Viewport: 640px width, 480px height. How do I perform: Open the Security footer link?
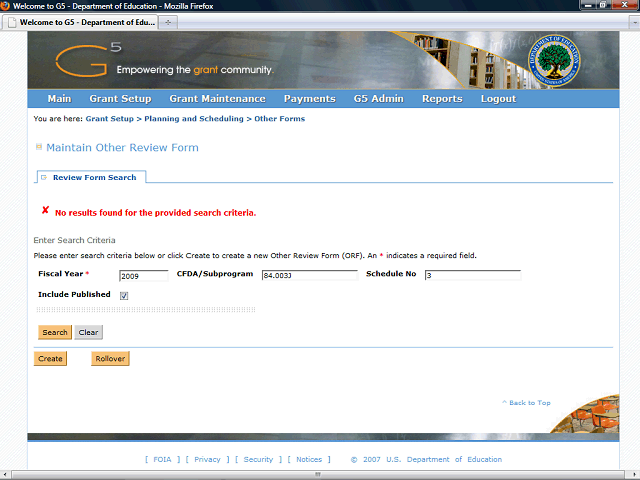tap(258, 460)
